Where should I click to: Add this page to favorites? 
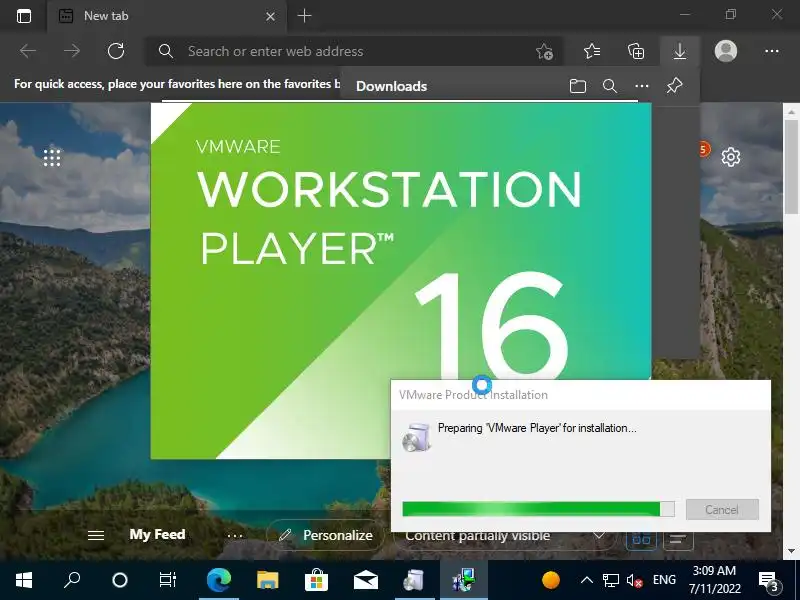tap(544, 51)
